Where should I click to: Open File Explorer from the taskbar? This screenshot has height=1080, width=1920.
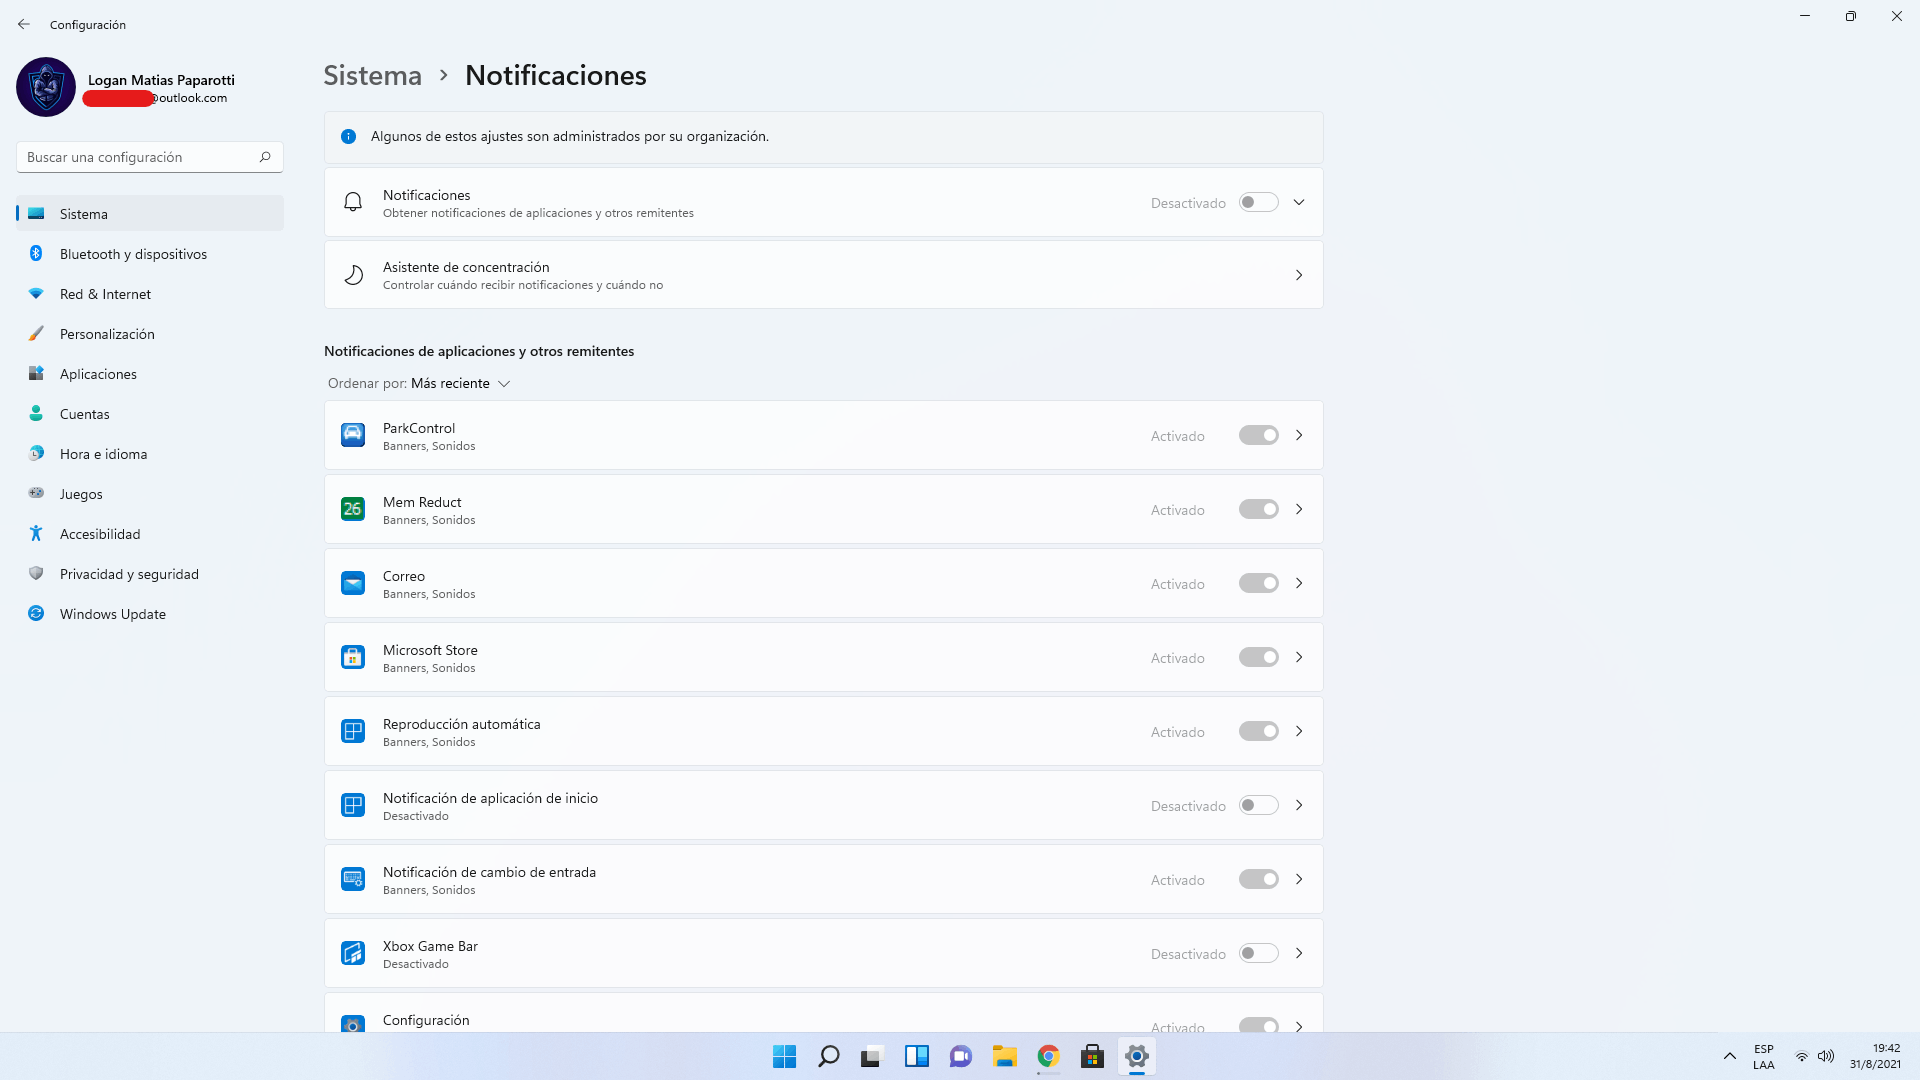(1004, 1056)
